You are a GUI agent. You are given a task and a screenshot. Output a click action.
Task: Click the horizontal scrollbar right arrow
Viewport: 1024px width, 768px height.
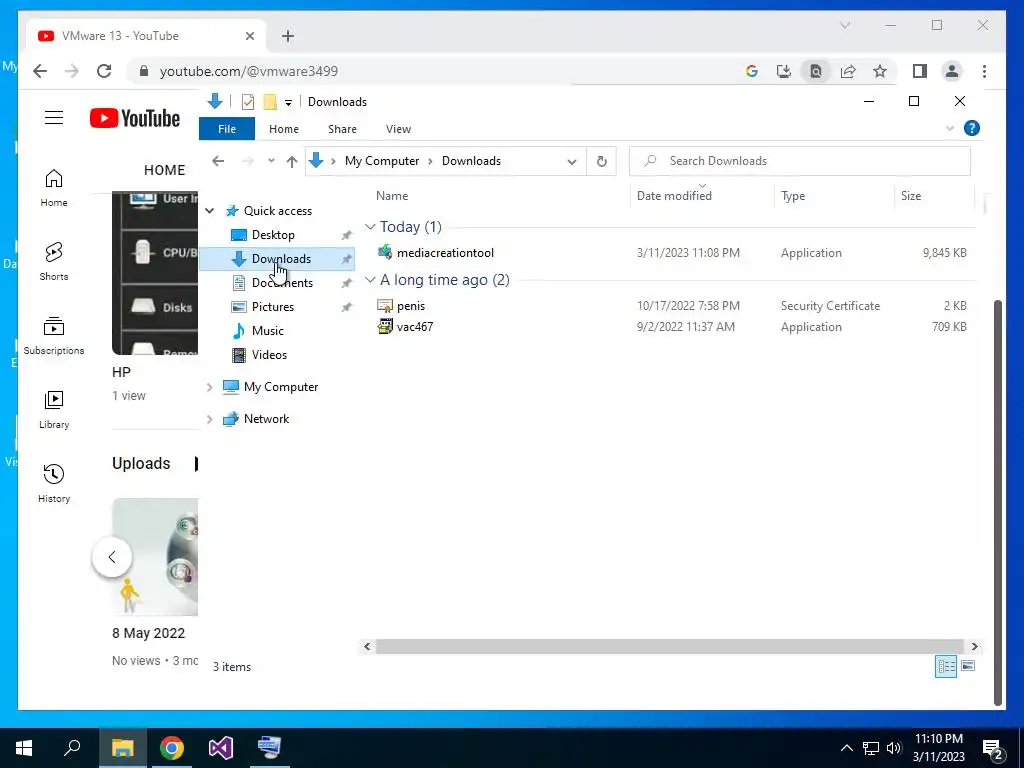point(974,647)
